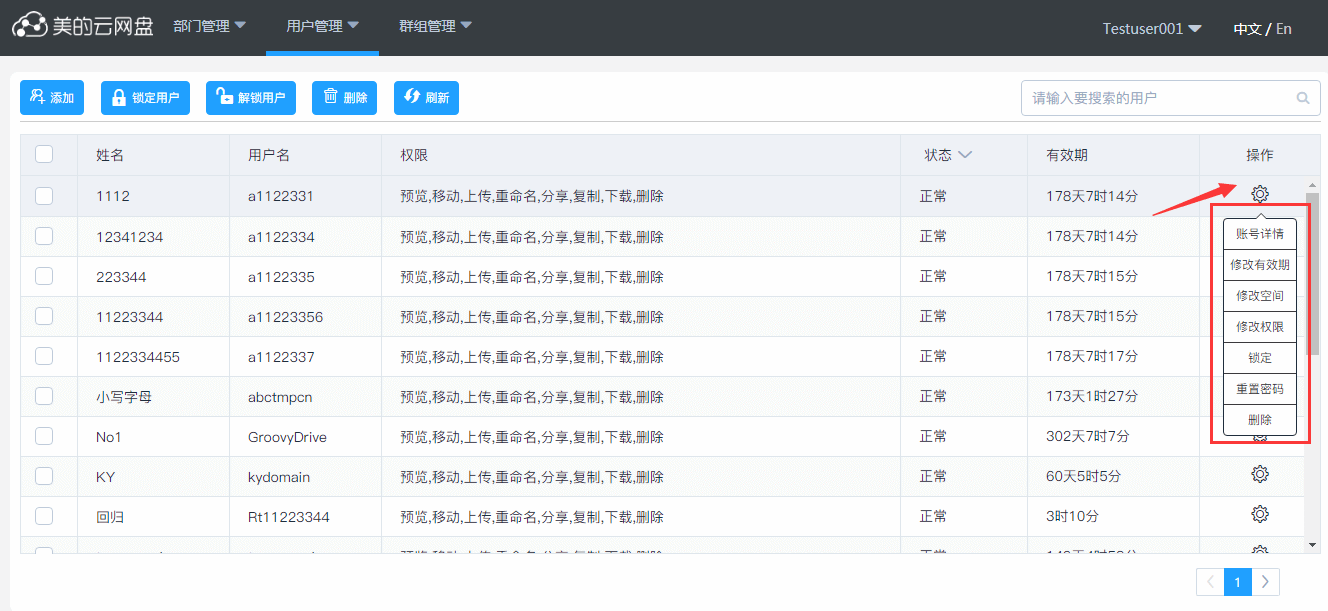Switch the language to En
Viewport: 1328px width, 611px height.
(1284, 29)
